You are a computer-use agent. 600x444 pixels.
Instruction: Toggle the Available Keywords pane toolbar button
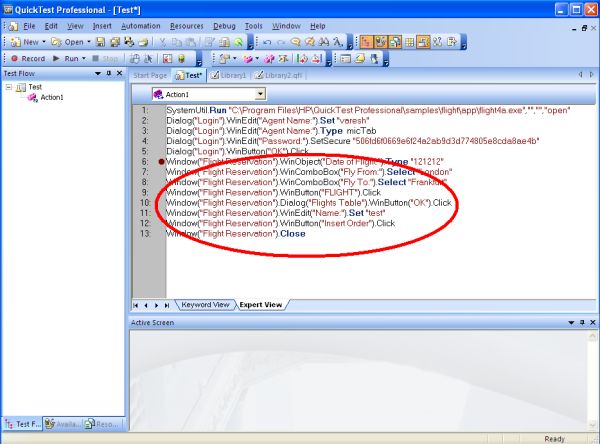[x=381, y=42]
